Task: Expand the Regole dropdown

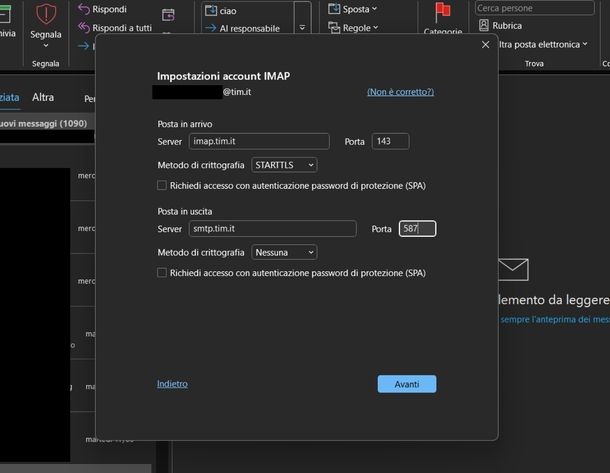Action: click(x=375, y=28)
